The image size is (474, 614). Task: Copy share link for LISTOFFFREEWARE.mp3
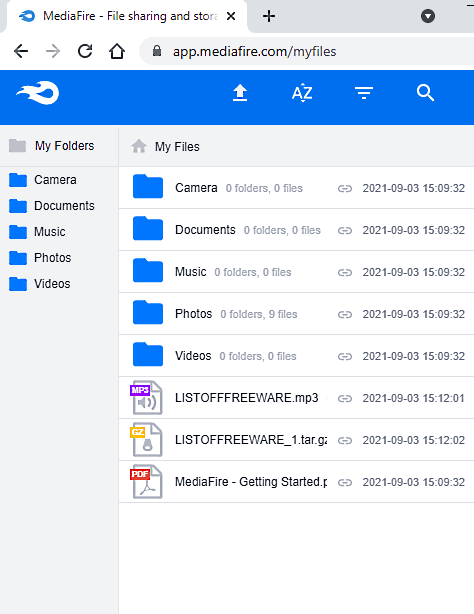coord(345,399)
